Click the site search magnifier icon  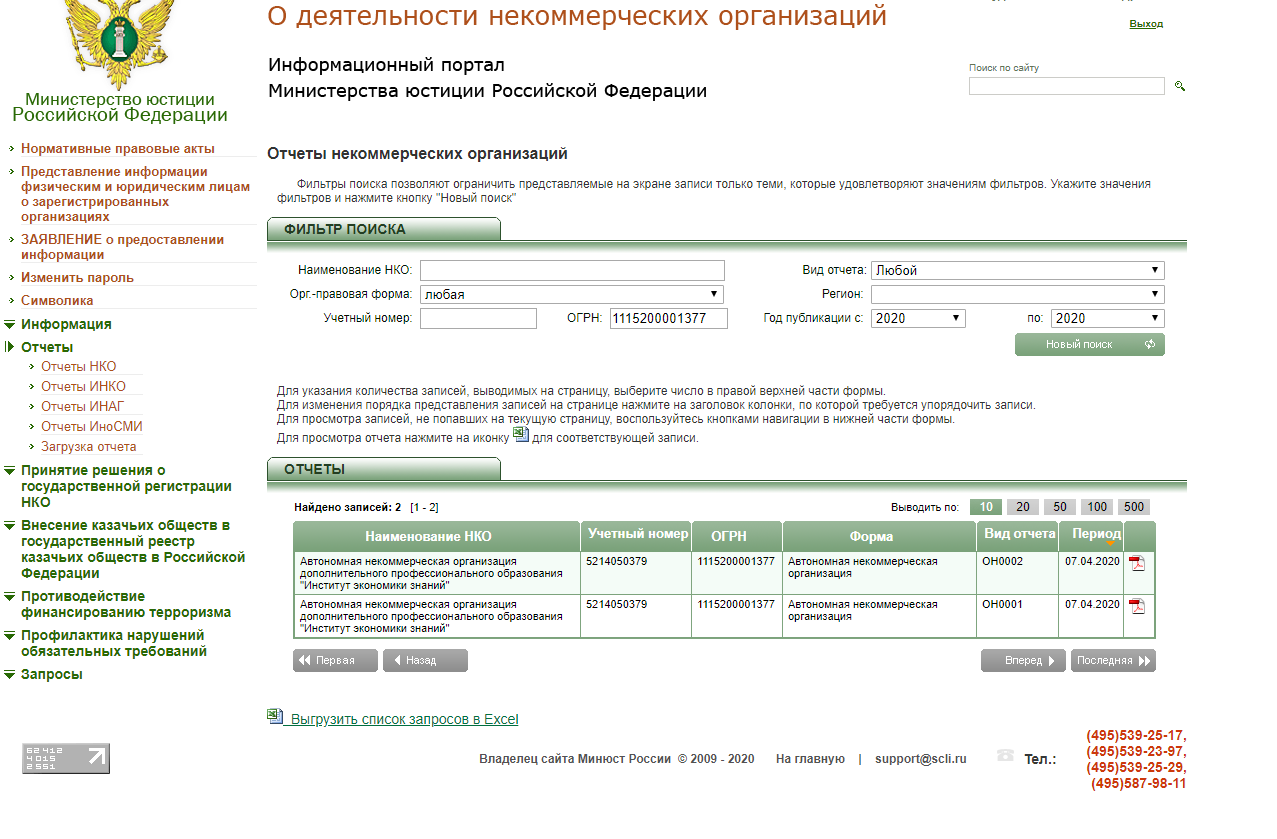tap(1180, 87)
